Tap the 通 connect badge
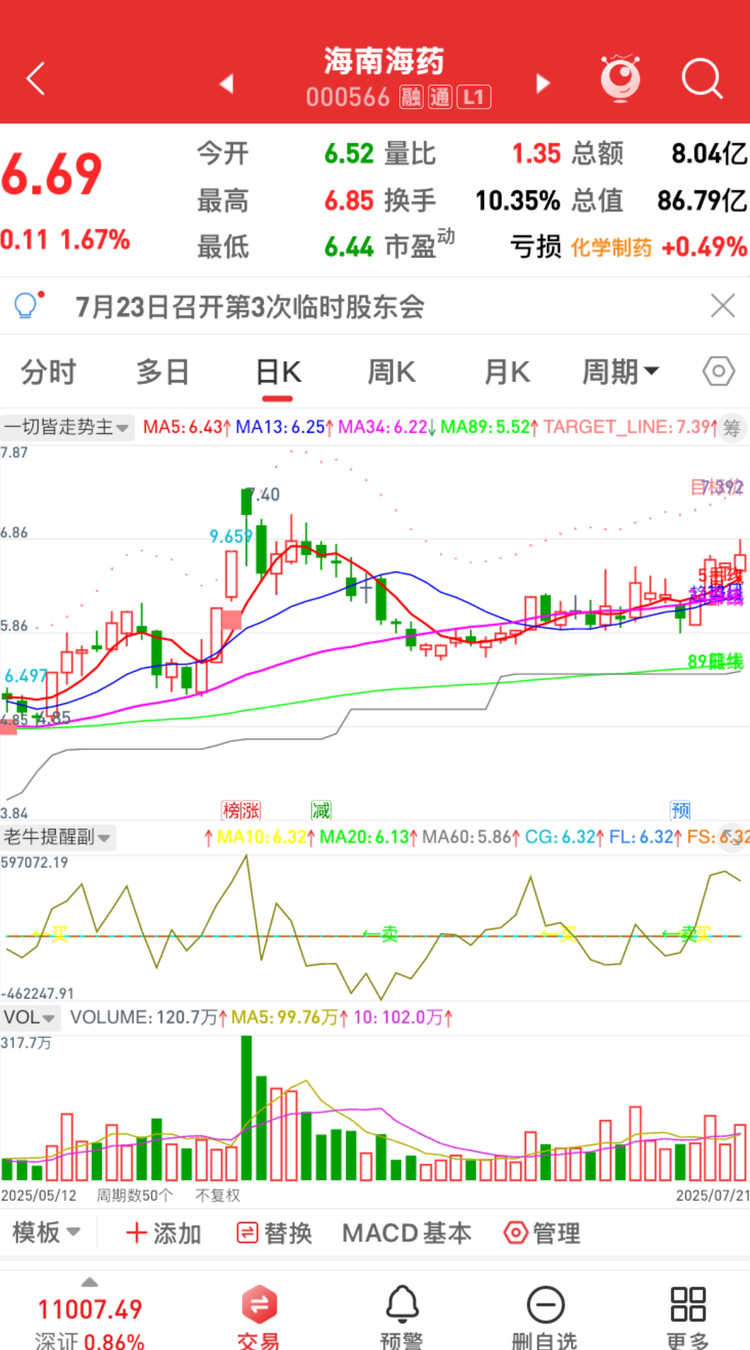 pos(440,97)
